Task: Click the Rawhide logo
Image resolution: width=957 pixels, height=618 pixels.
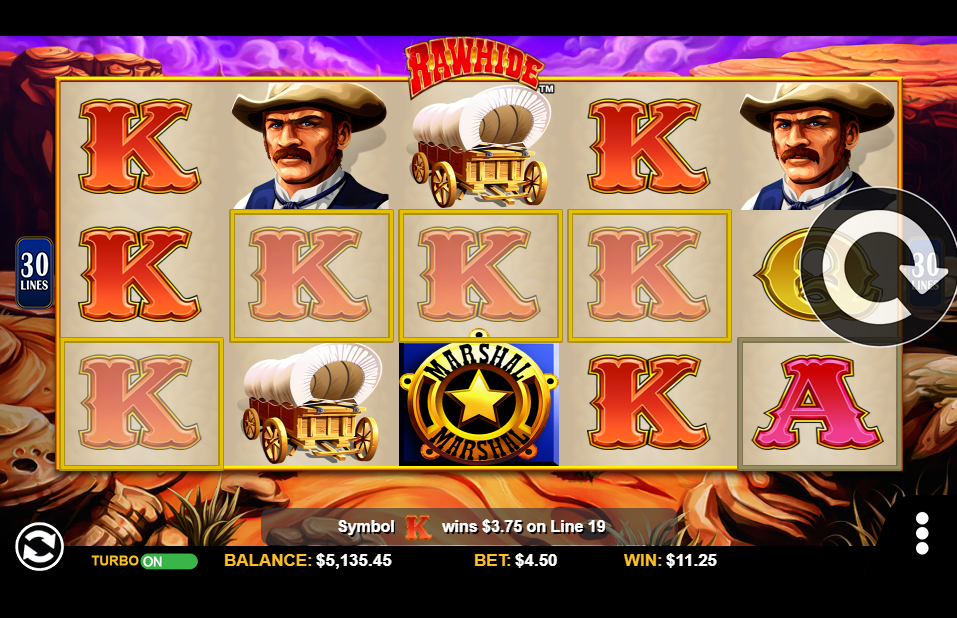Action: click(x=474, y=68)
